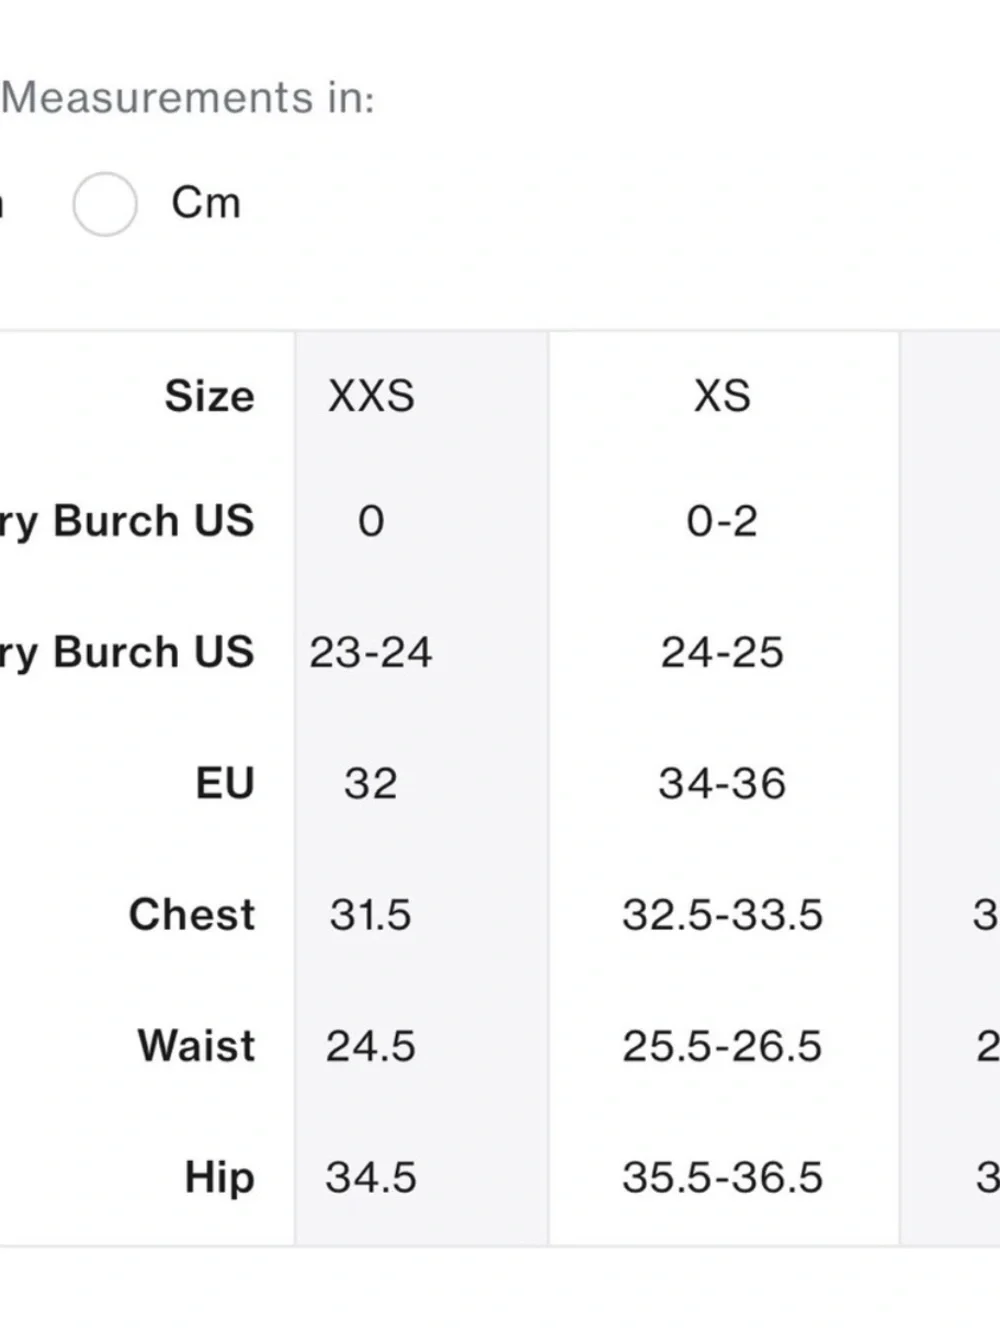The image size is (1000, 1333).
Task: Click the XXS waist value 24.5
Action: click(x=371, y=1046)
